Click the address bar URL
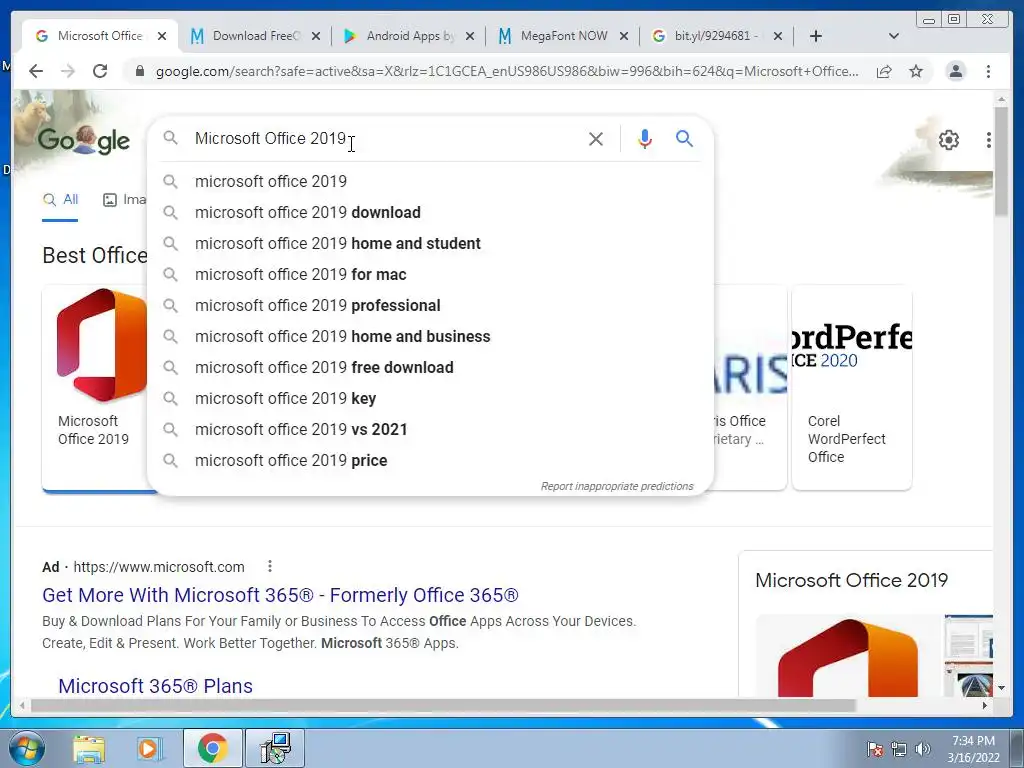 pyautogui.click(x=507, y=71)
